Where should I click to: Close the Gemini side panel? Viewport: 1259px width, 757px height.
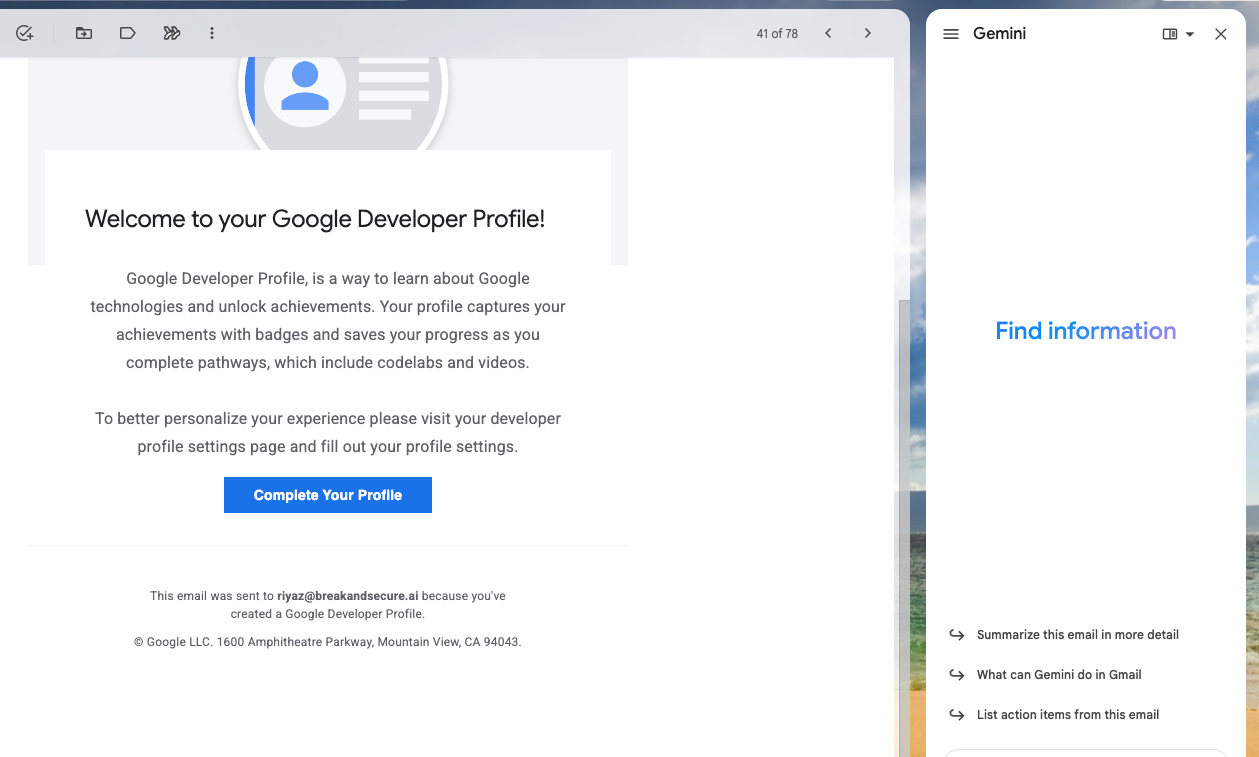(x=1220, y=34)
